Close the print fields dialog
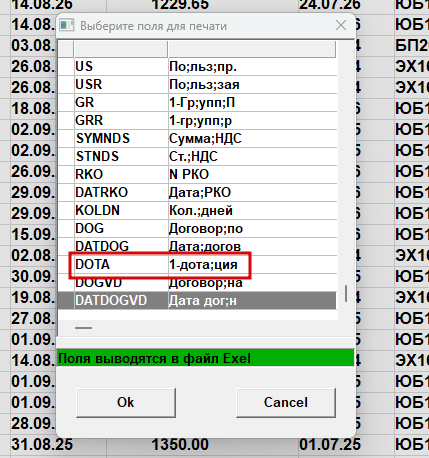 (x=341, y=25)
